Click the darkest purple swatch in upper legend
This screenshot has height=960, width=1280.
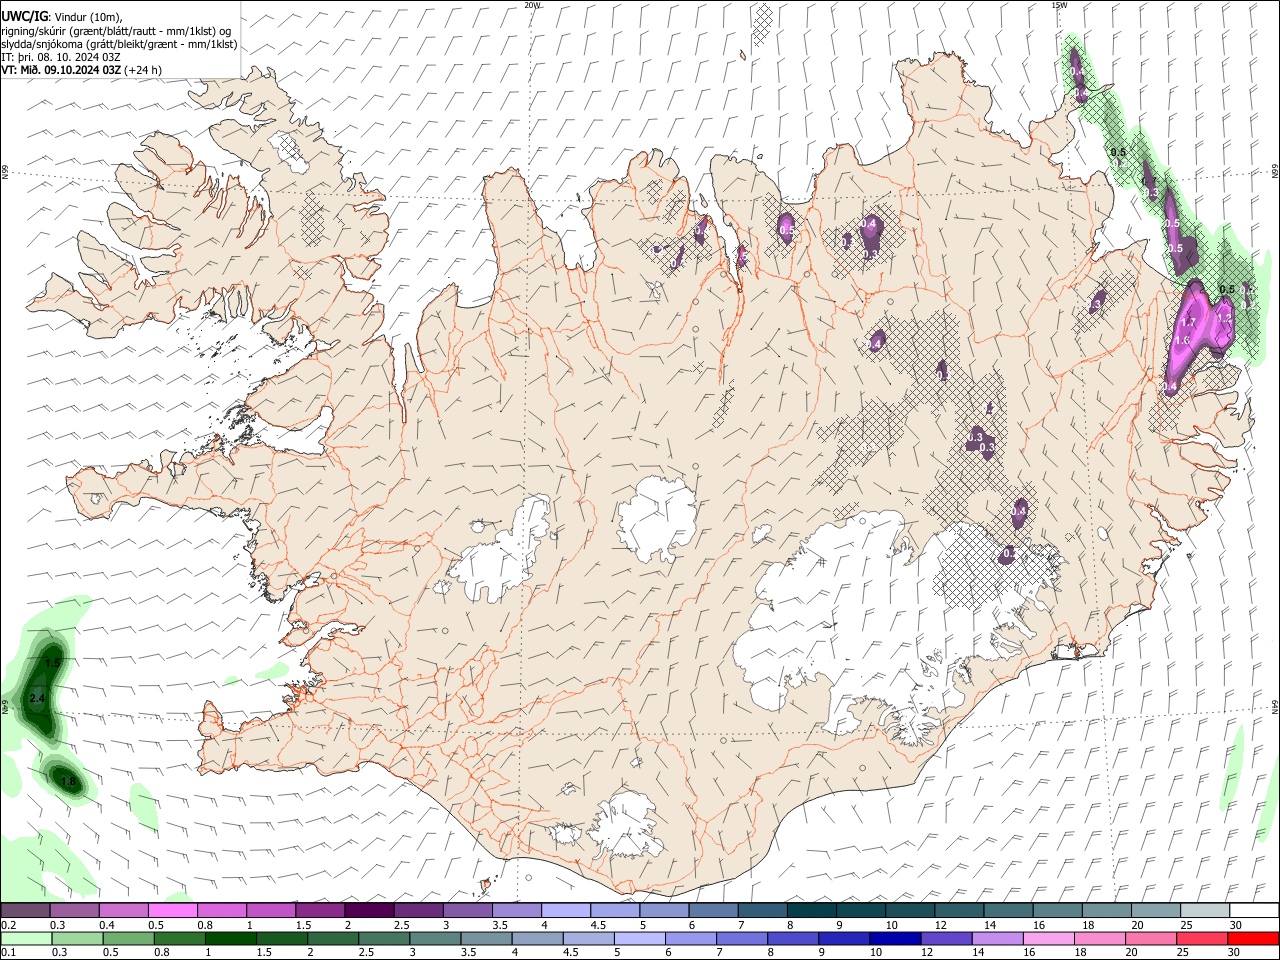pyautogui.click(x=369, y=910)
